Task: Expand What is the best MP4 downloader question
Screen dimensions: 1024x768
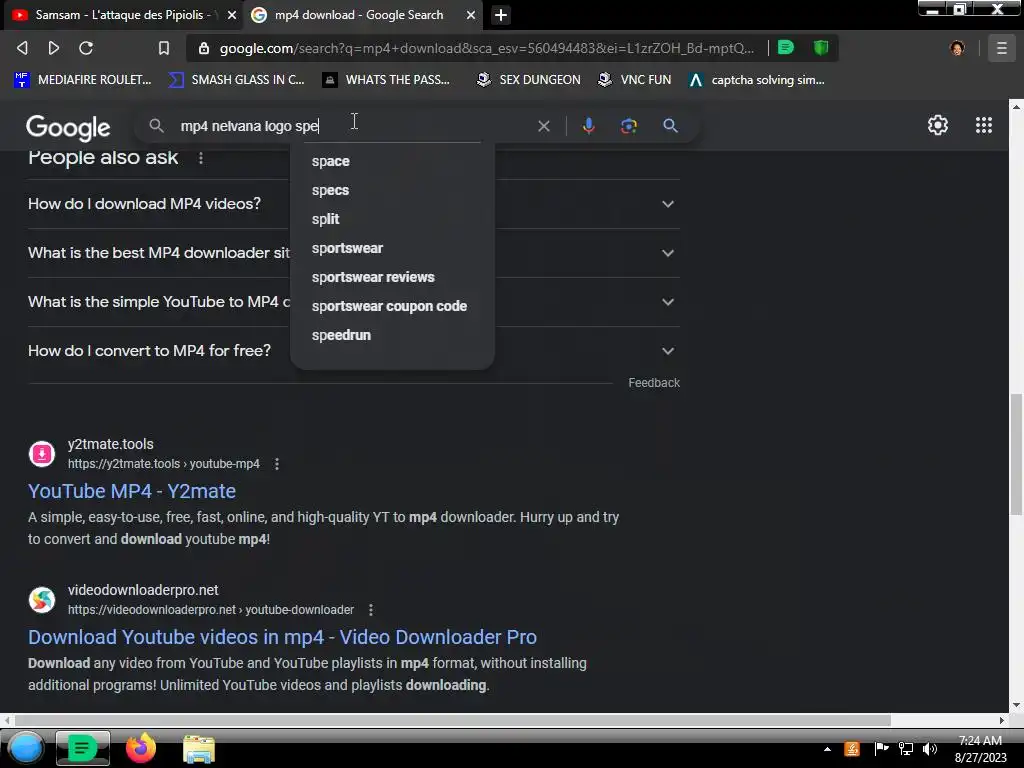Action: [353, 253]
